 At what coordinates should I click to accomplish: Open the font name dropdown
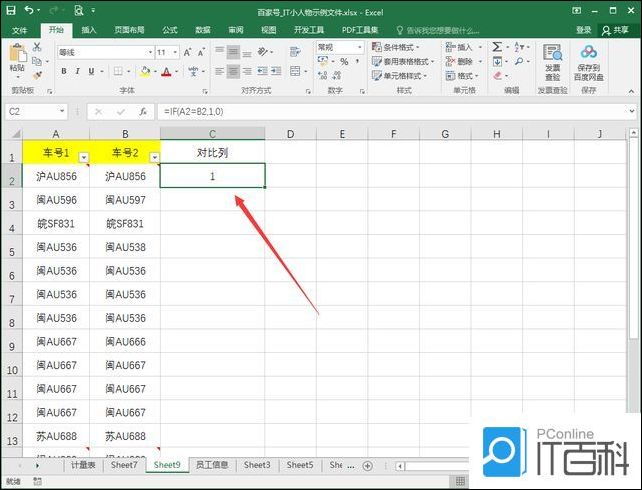(150, 52)
